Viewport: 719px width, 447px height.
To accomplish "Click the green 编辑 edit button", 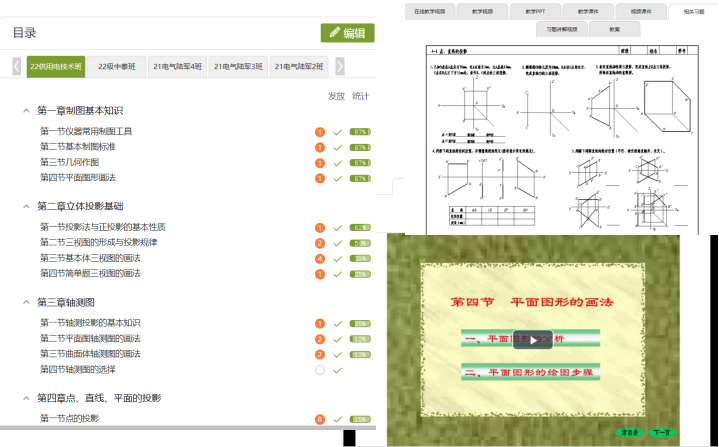I will [x=348, y=33].
